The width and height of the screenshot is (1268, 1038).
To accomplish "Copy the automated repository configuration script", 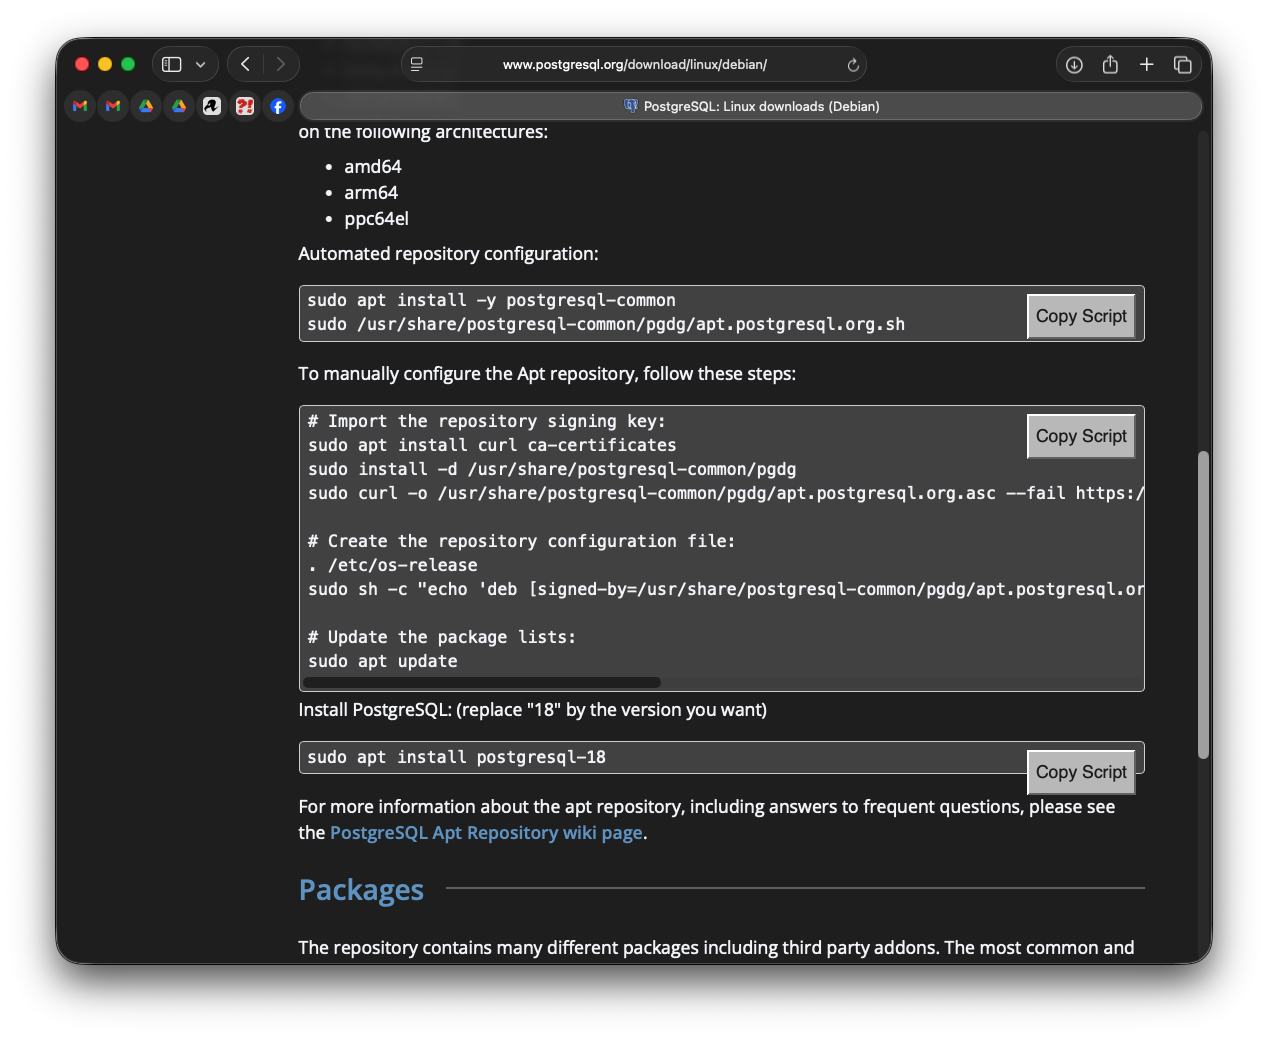I will (x=1080, y=316).
